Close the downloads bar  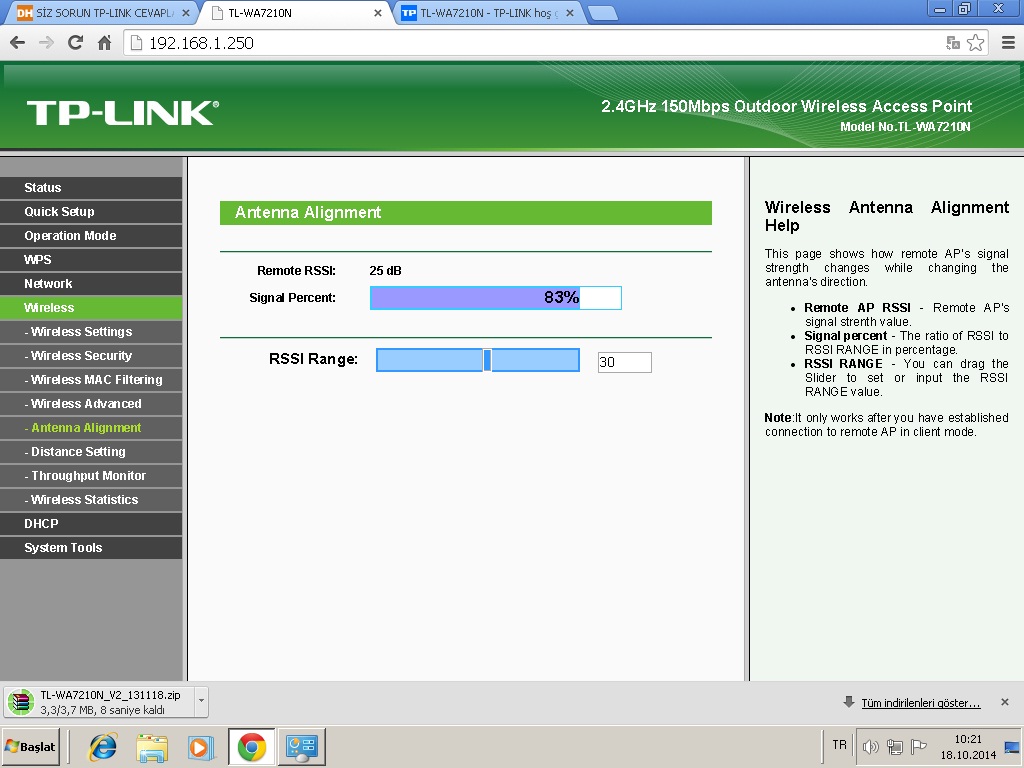1004,702
